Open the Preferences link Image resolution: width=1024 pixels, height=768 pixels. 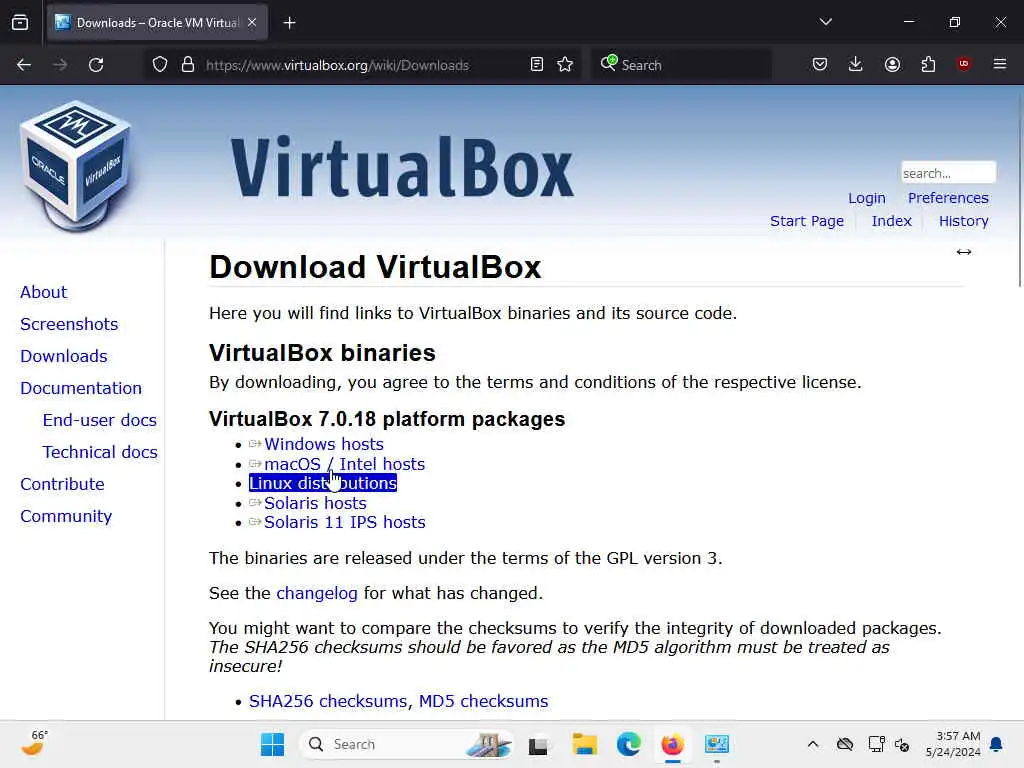[x=948, y=198]
